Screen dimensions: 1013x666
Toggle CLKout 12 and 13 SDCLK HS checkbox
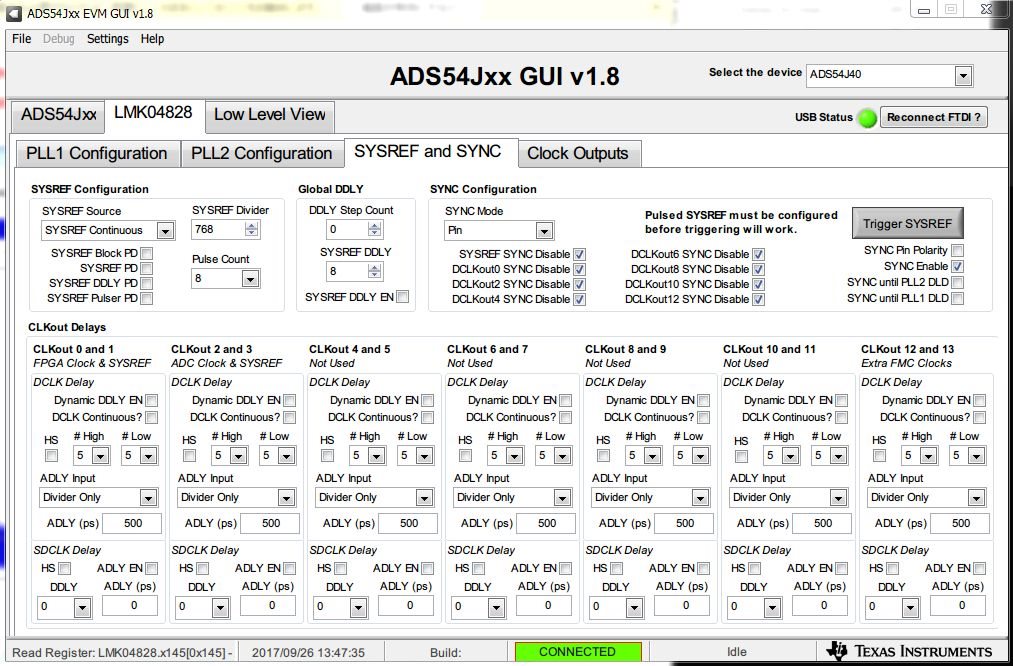click(x=892, y=568)
